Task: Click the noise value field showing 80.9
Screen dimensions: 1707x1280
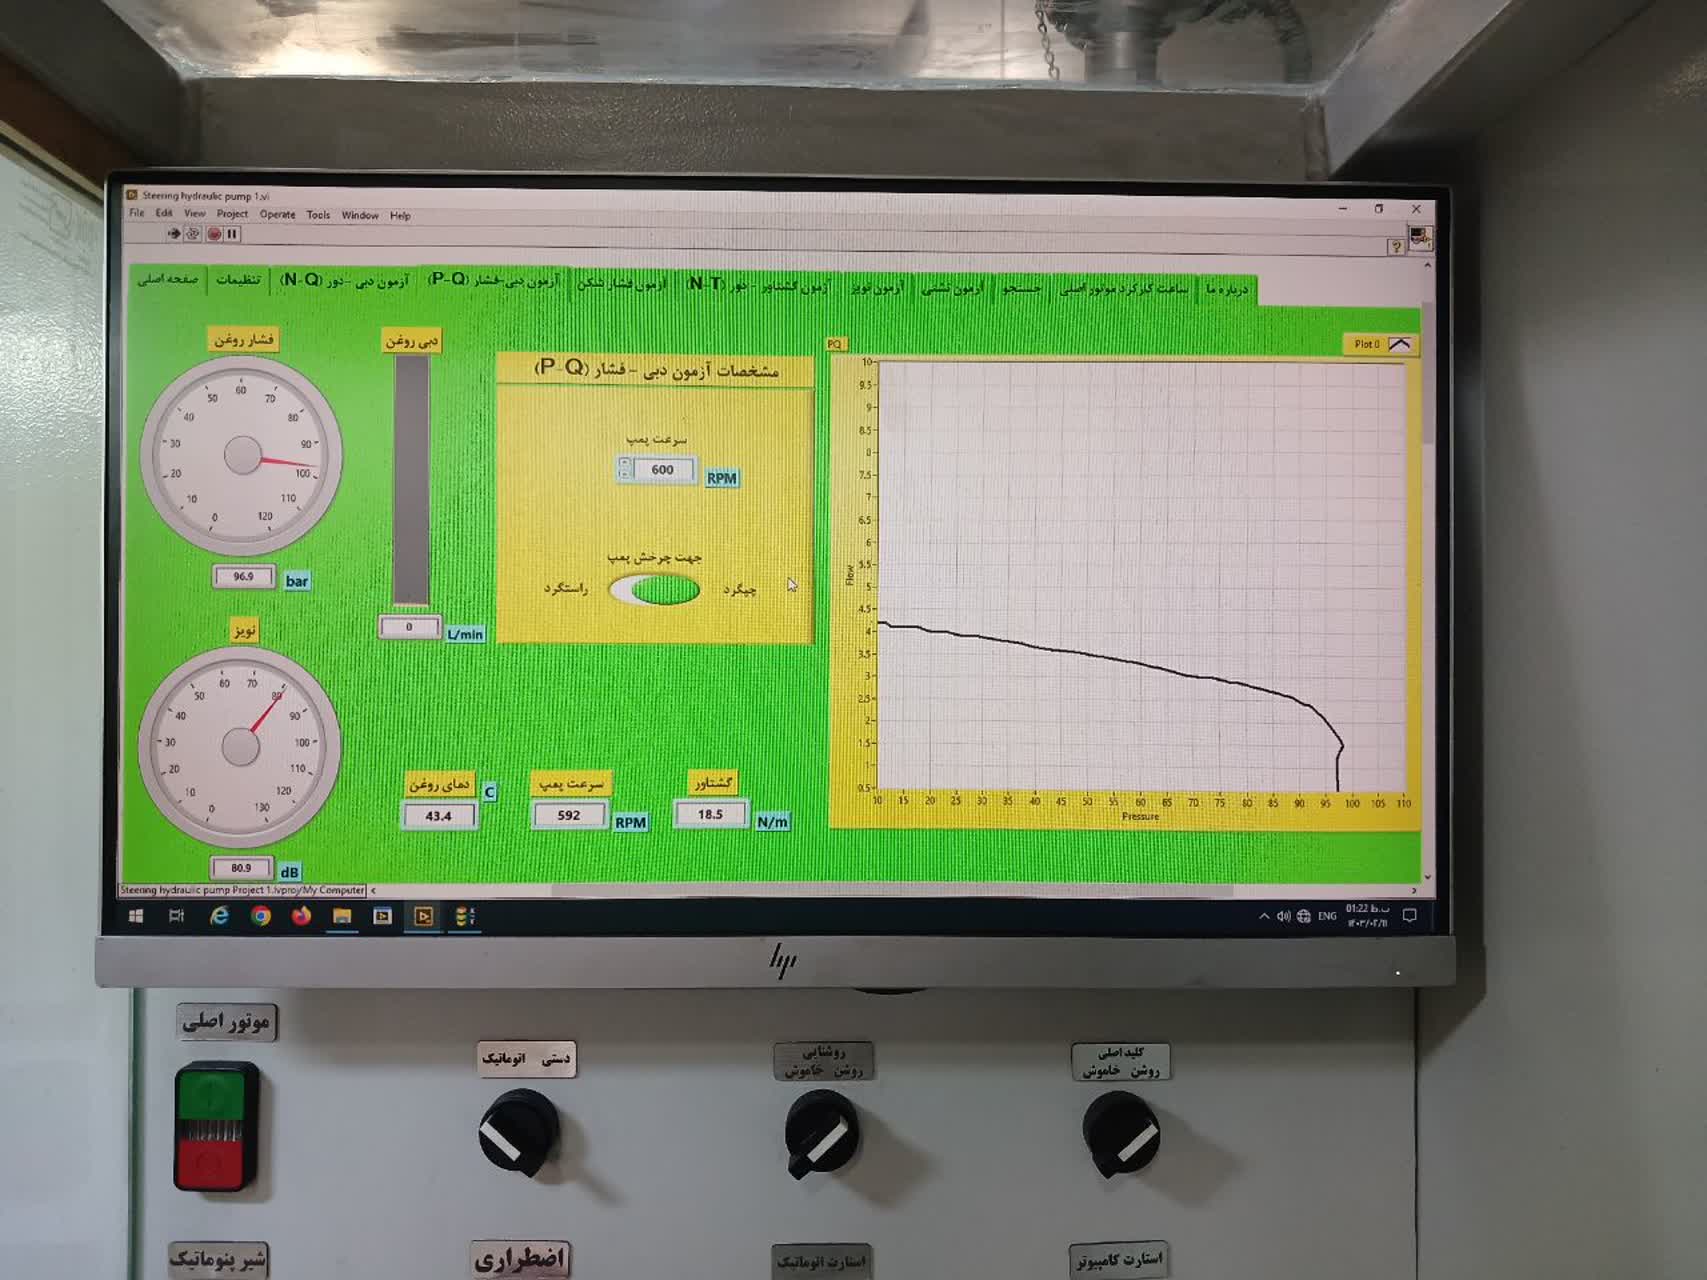Action: click(x=241, y=868)
